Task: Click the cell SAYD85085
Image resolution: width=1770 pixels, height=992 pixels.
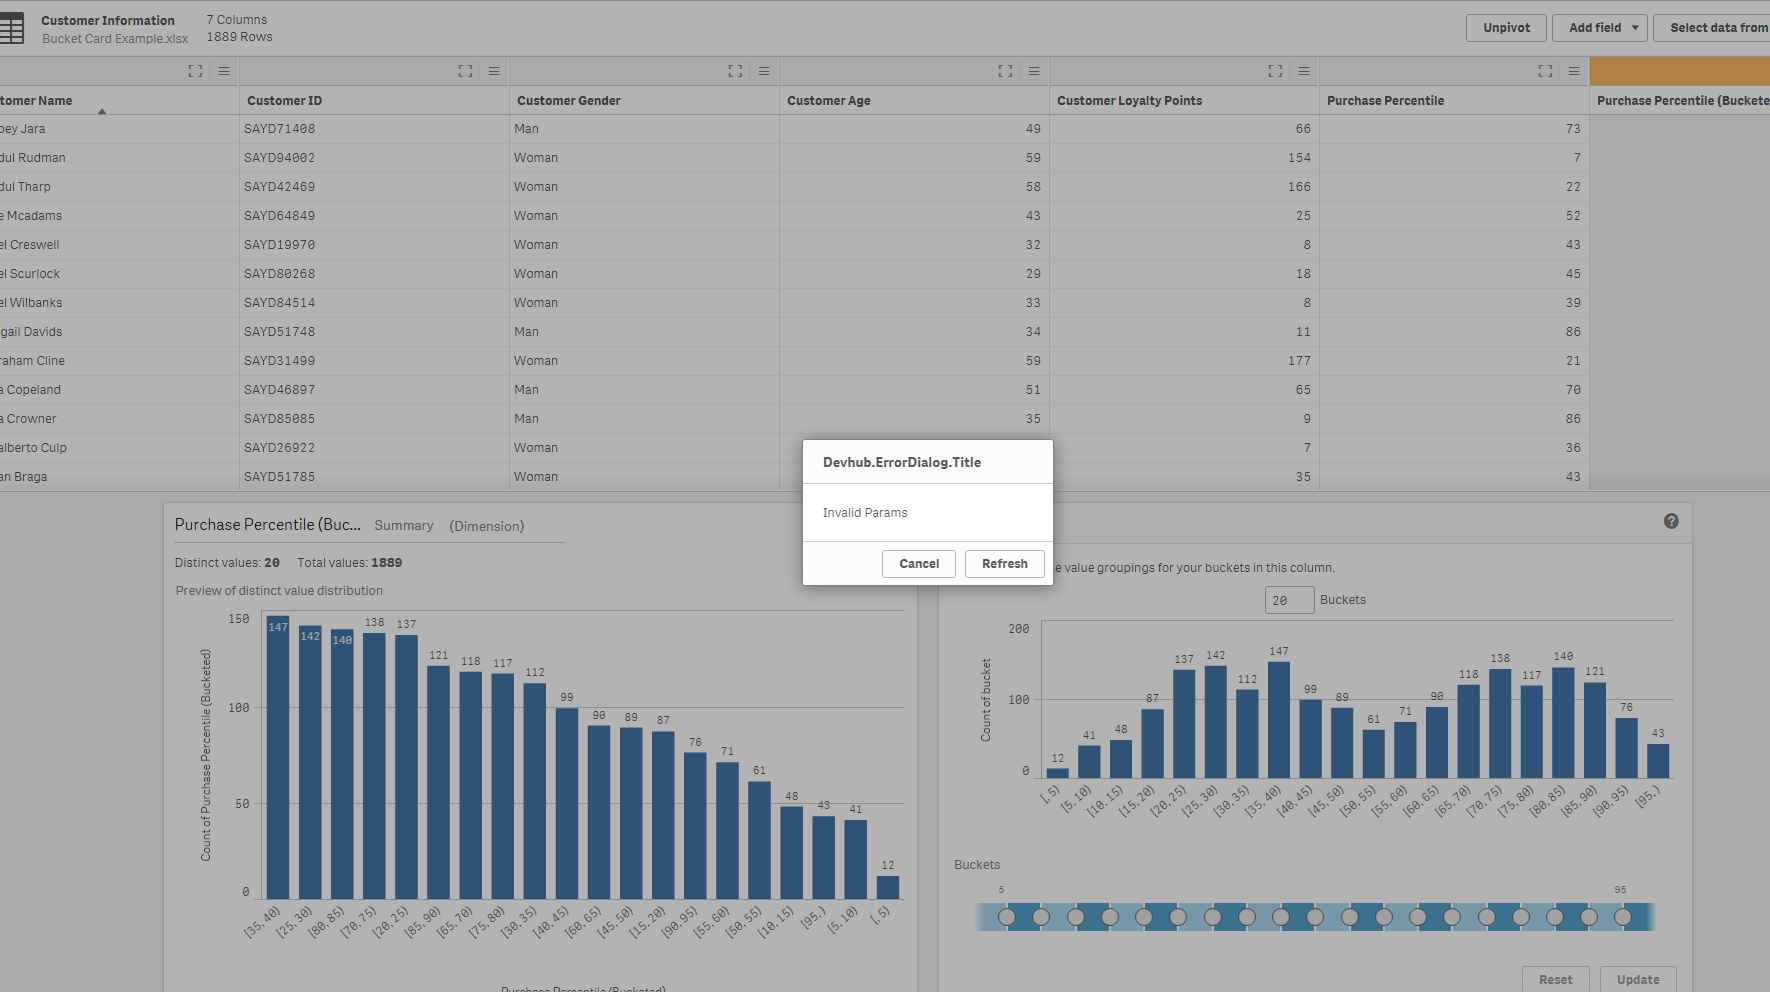Action: pyautogui.click(x=375, y=419)
